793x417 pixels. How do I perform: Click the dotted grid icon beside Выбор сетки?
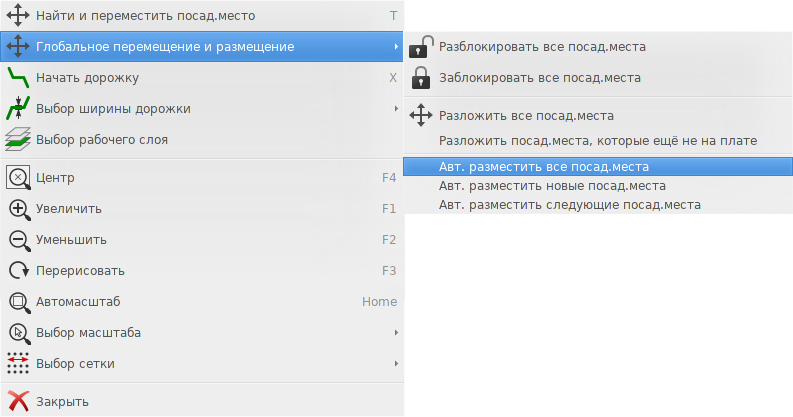coord(18,363)
